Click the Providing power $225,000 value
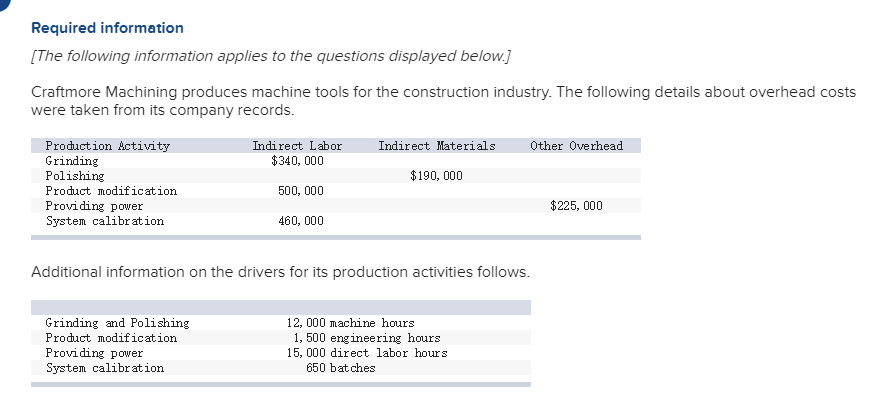 coord(577,206)
